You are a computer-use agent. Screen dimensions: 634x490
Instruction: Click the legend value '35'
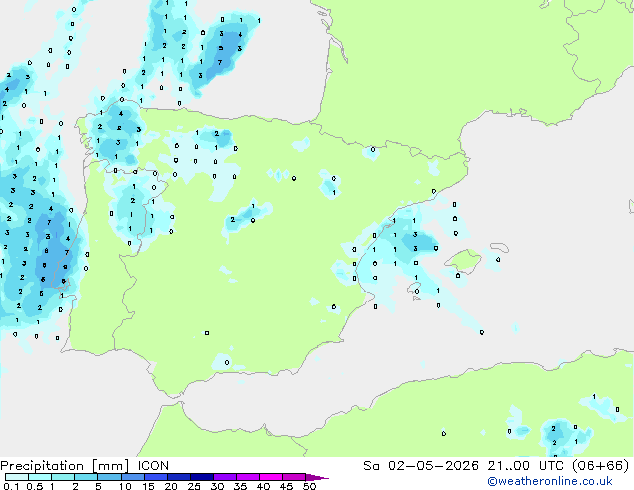240,486
